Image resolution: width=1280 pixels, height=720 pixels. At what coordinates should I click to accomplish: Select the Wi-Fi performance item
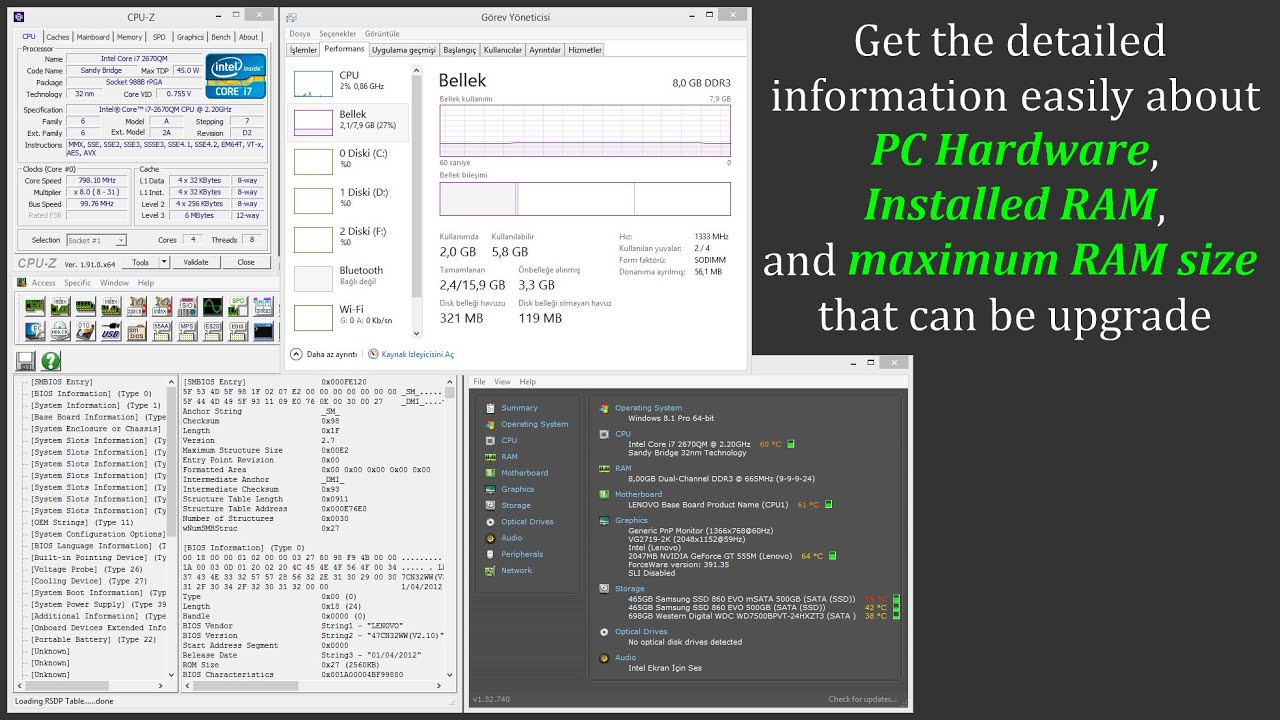348,316
